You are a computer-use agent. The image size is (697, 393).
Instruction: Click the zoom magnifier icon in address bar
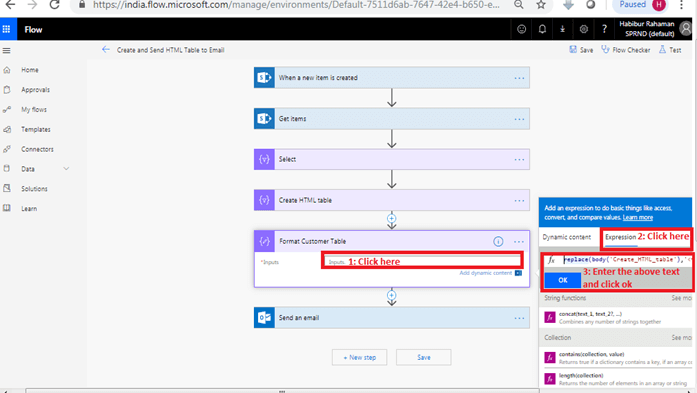pos(518,4)
